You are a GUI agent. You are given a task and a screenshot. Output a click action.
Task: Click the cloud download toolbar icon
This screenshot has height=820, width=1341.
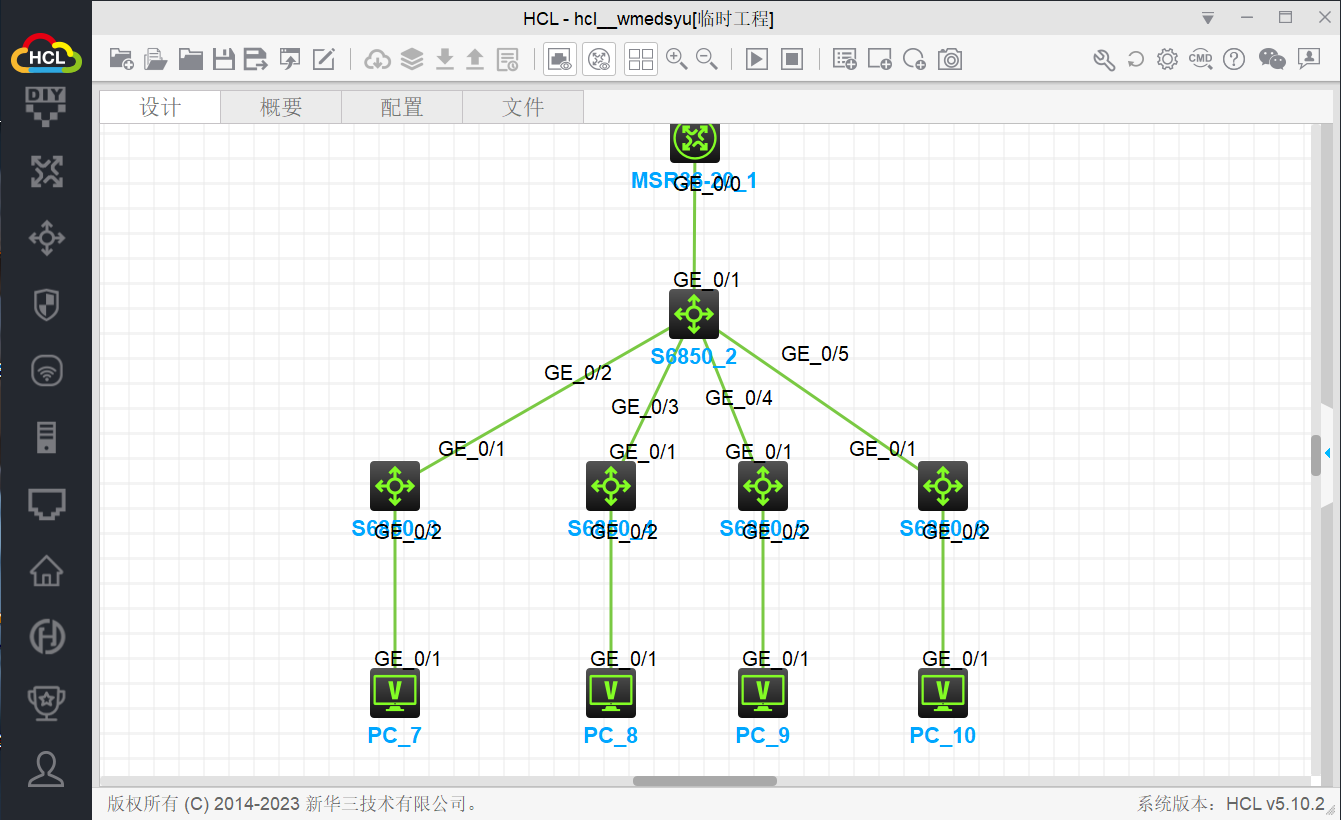click(378, 59)
